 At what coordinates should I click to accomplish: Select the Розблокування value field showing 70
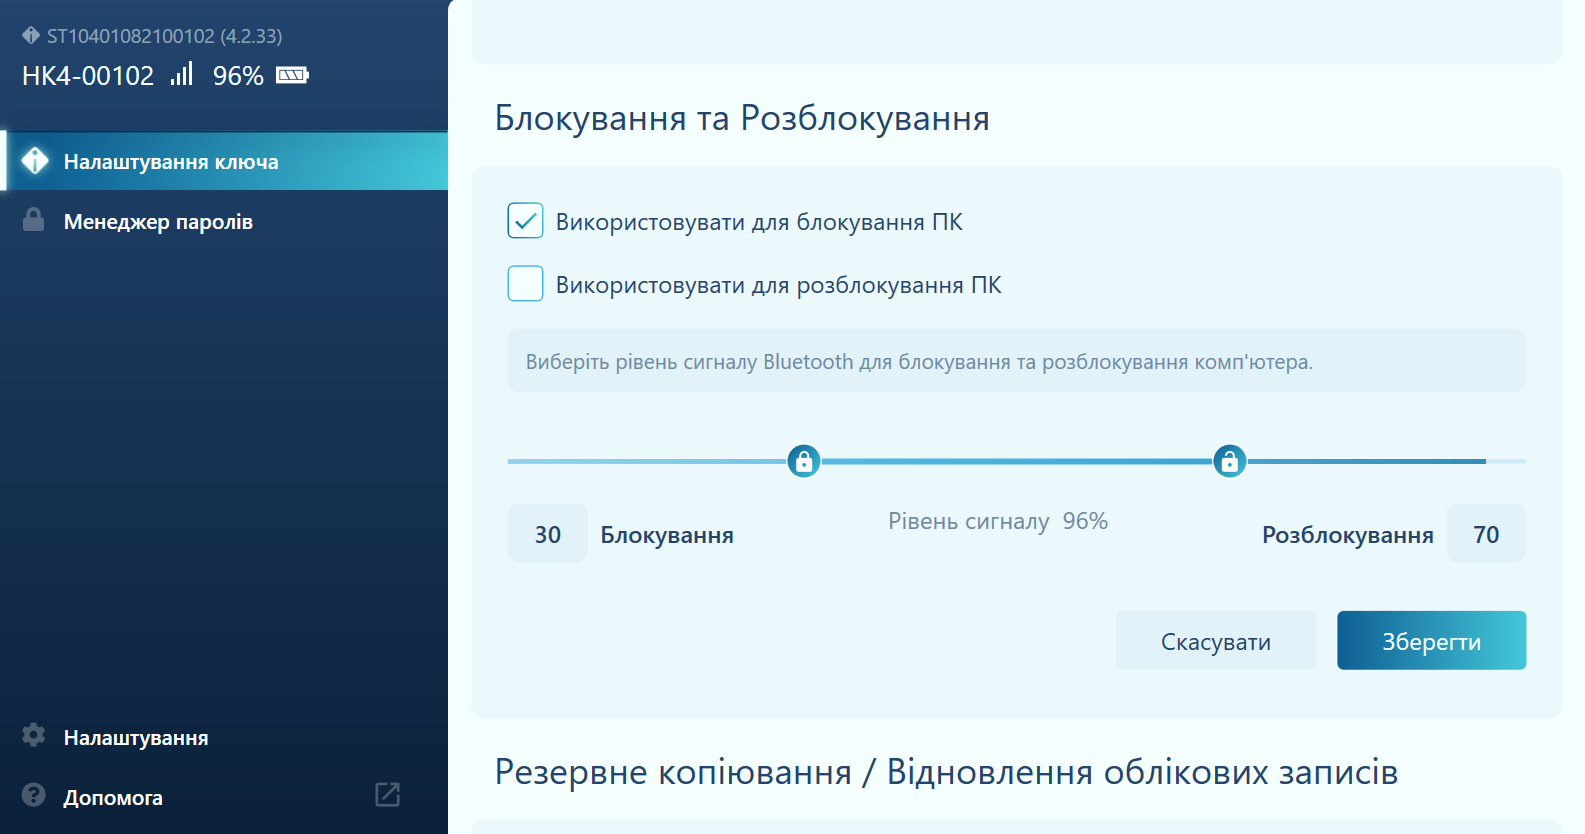[x=1485, y=534]
